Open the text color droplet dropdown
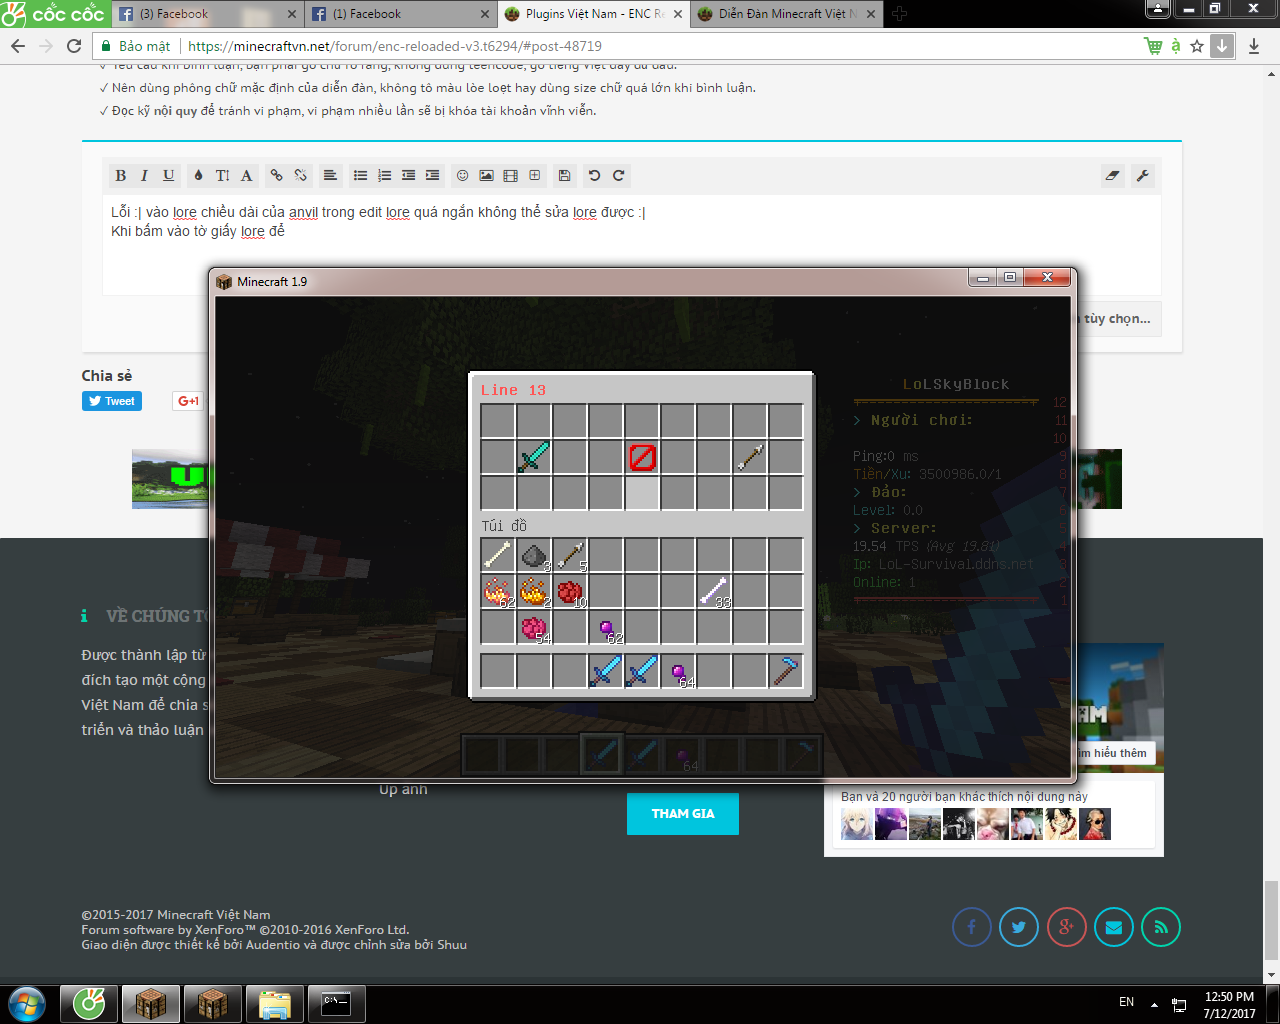The image size is (1280, 1024). pyautogui.click(x=198, y=176)
